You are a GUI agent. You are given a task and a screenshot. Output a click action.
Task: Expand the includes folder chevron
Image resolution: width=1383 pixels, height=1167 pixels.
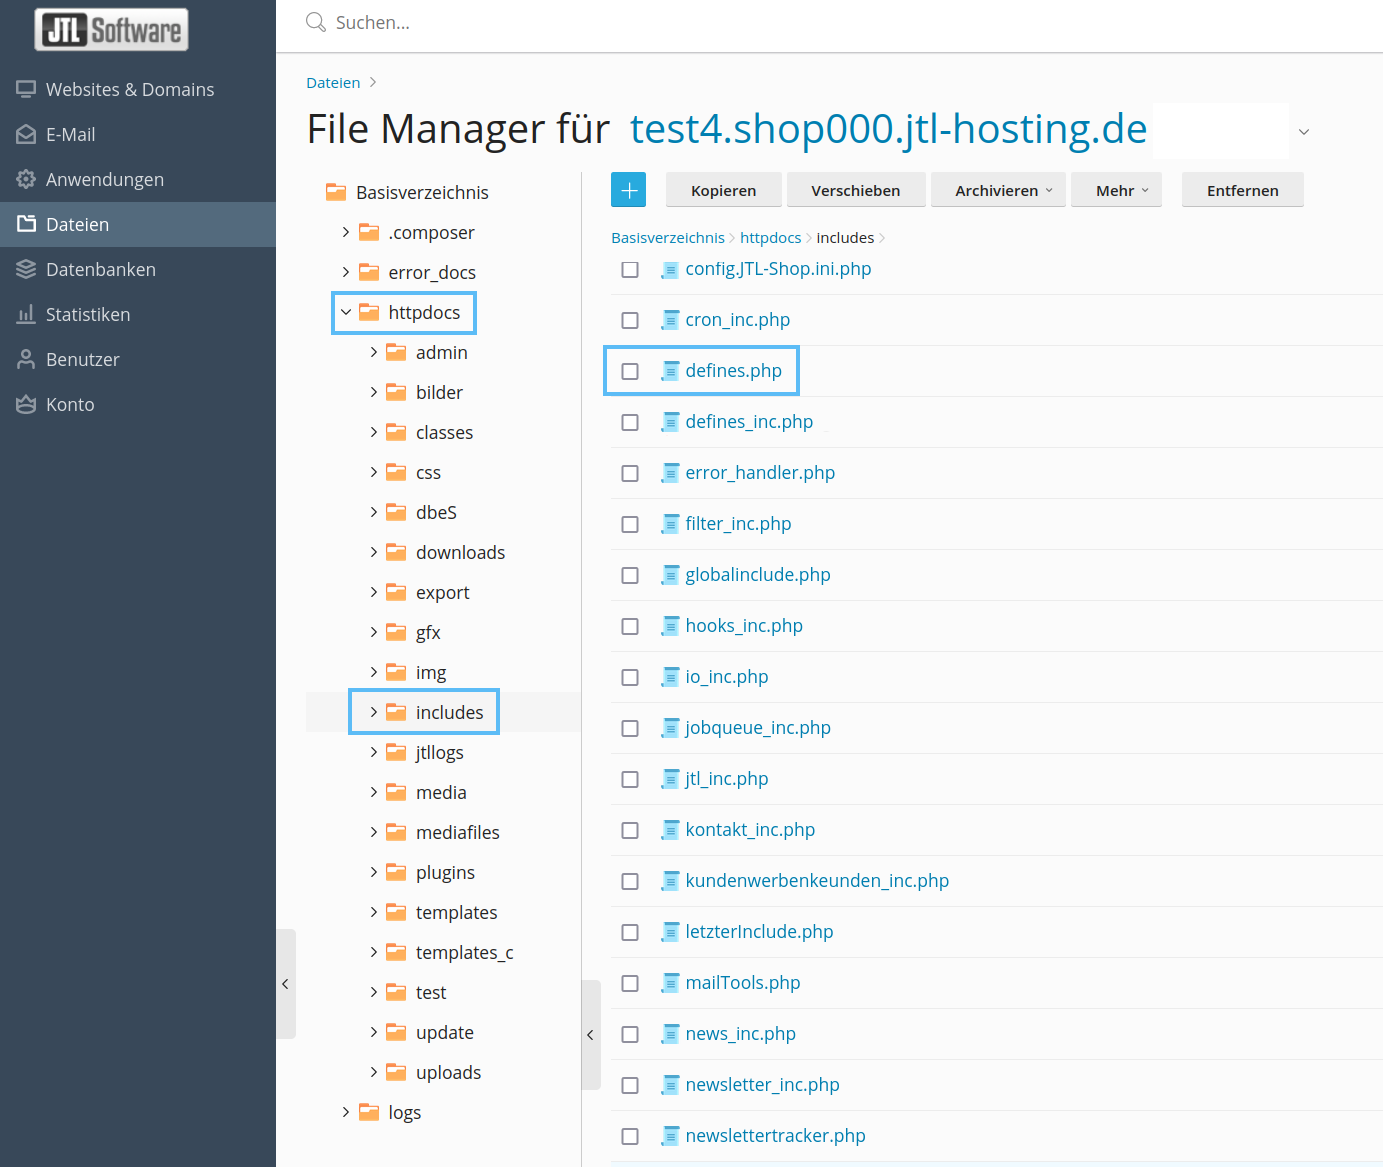(x=374, y=712)
